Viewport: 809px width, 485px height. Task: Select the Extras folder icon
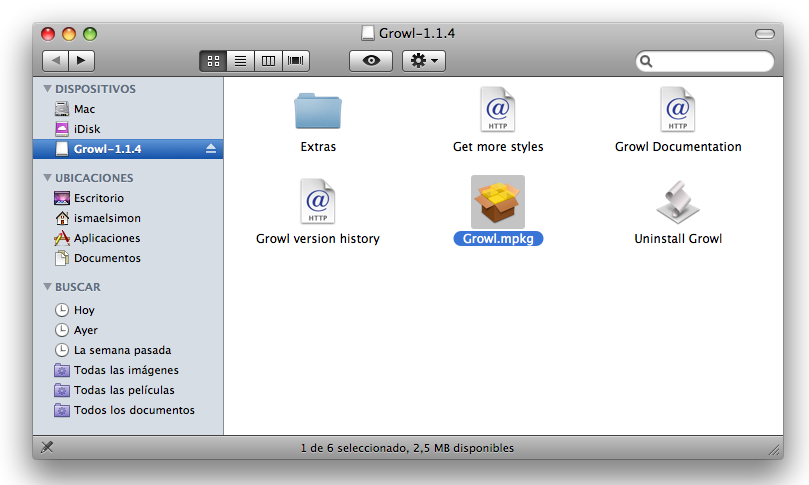(318, 110)
